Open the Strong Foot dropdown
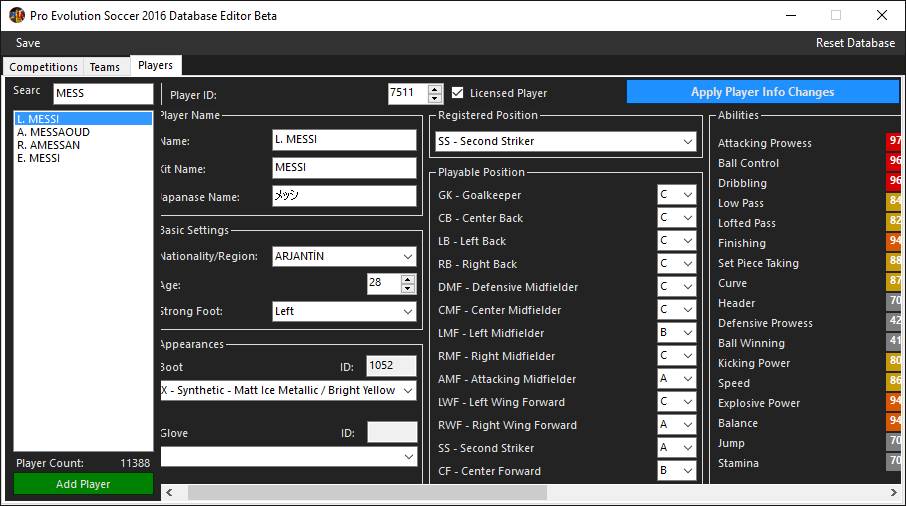Image resolution: width=906 pixels, height=506 pixels. coord(344,311)
